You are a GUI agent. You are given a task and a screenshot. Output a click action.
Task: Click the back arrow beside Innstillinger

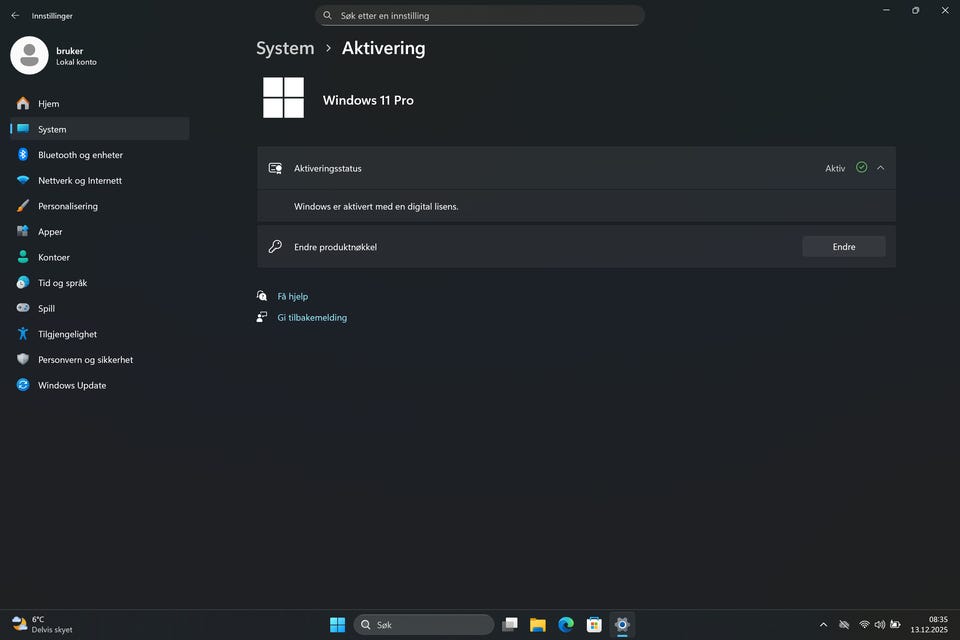15,16
